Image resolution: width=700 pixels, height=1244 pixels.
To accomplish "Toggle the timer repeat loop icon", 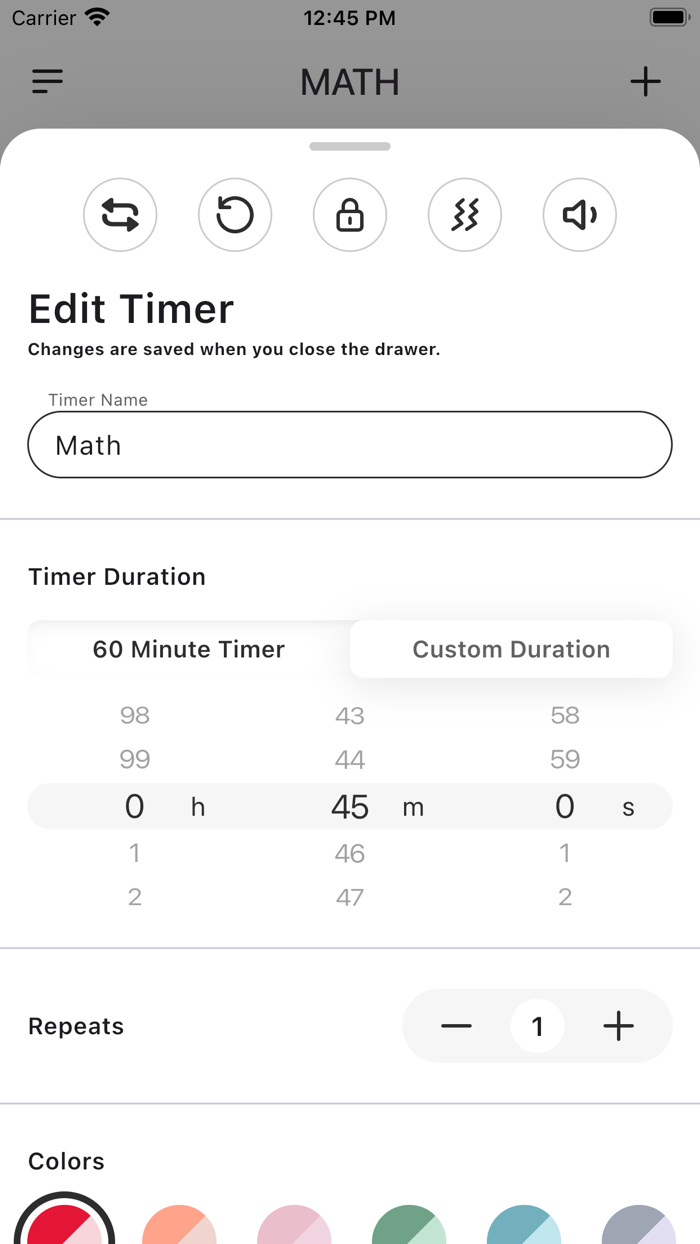I will point(120,215).
